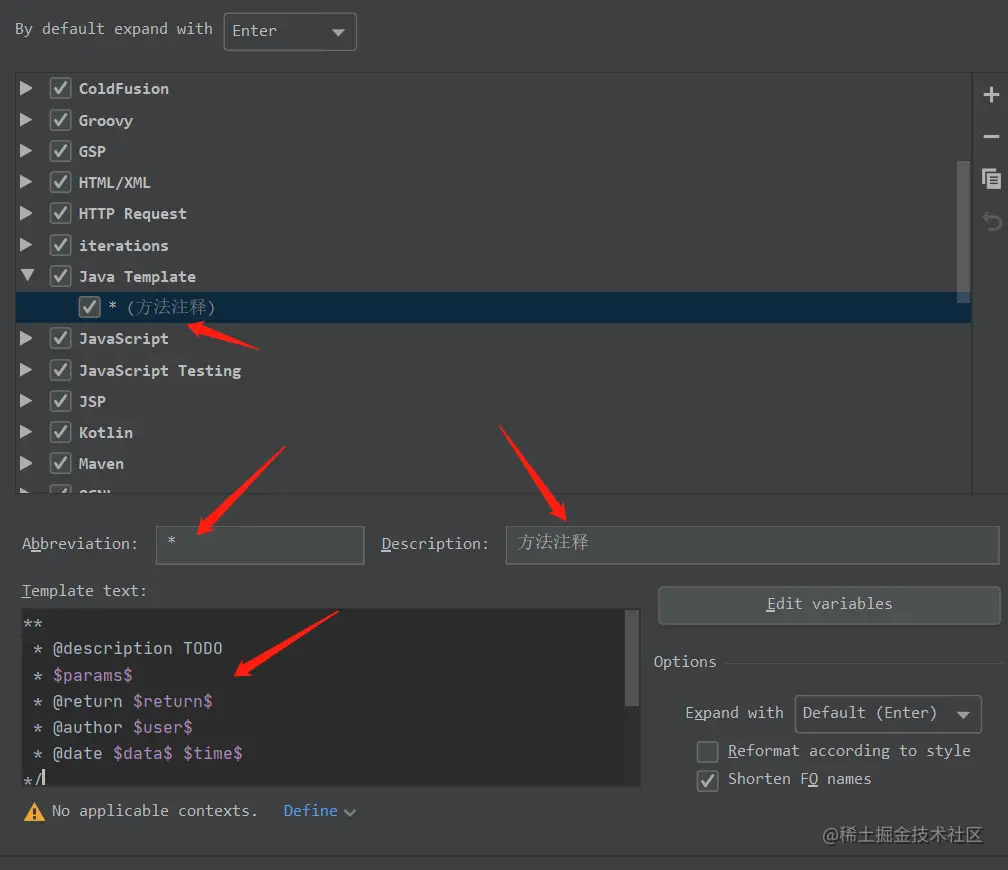The image size is (1008, 870).
Task: Toggle the GSP group checkbox
Action: (60, 150)
